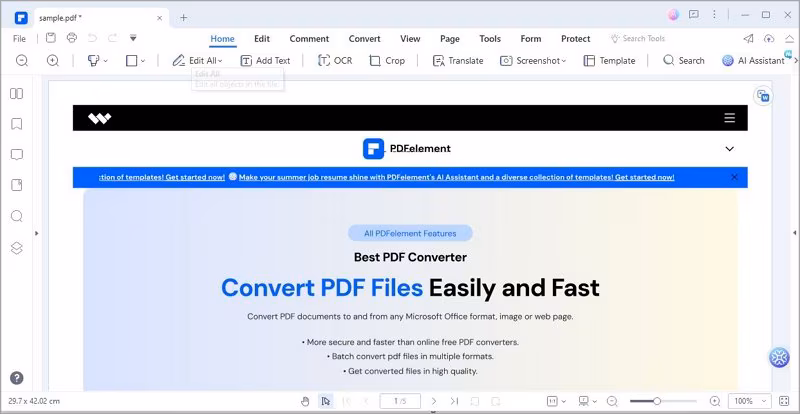Click the Save icon in quick toolbar

click(51, 38)
